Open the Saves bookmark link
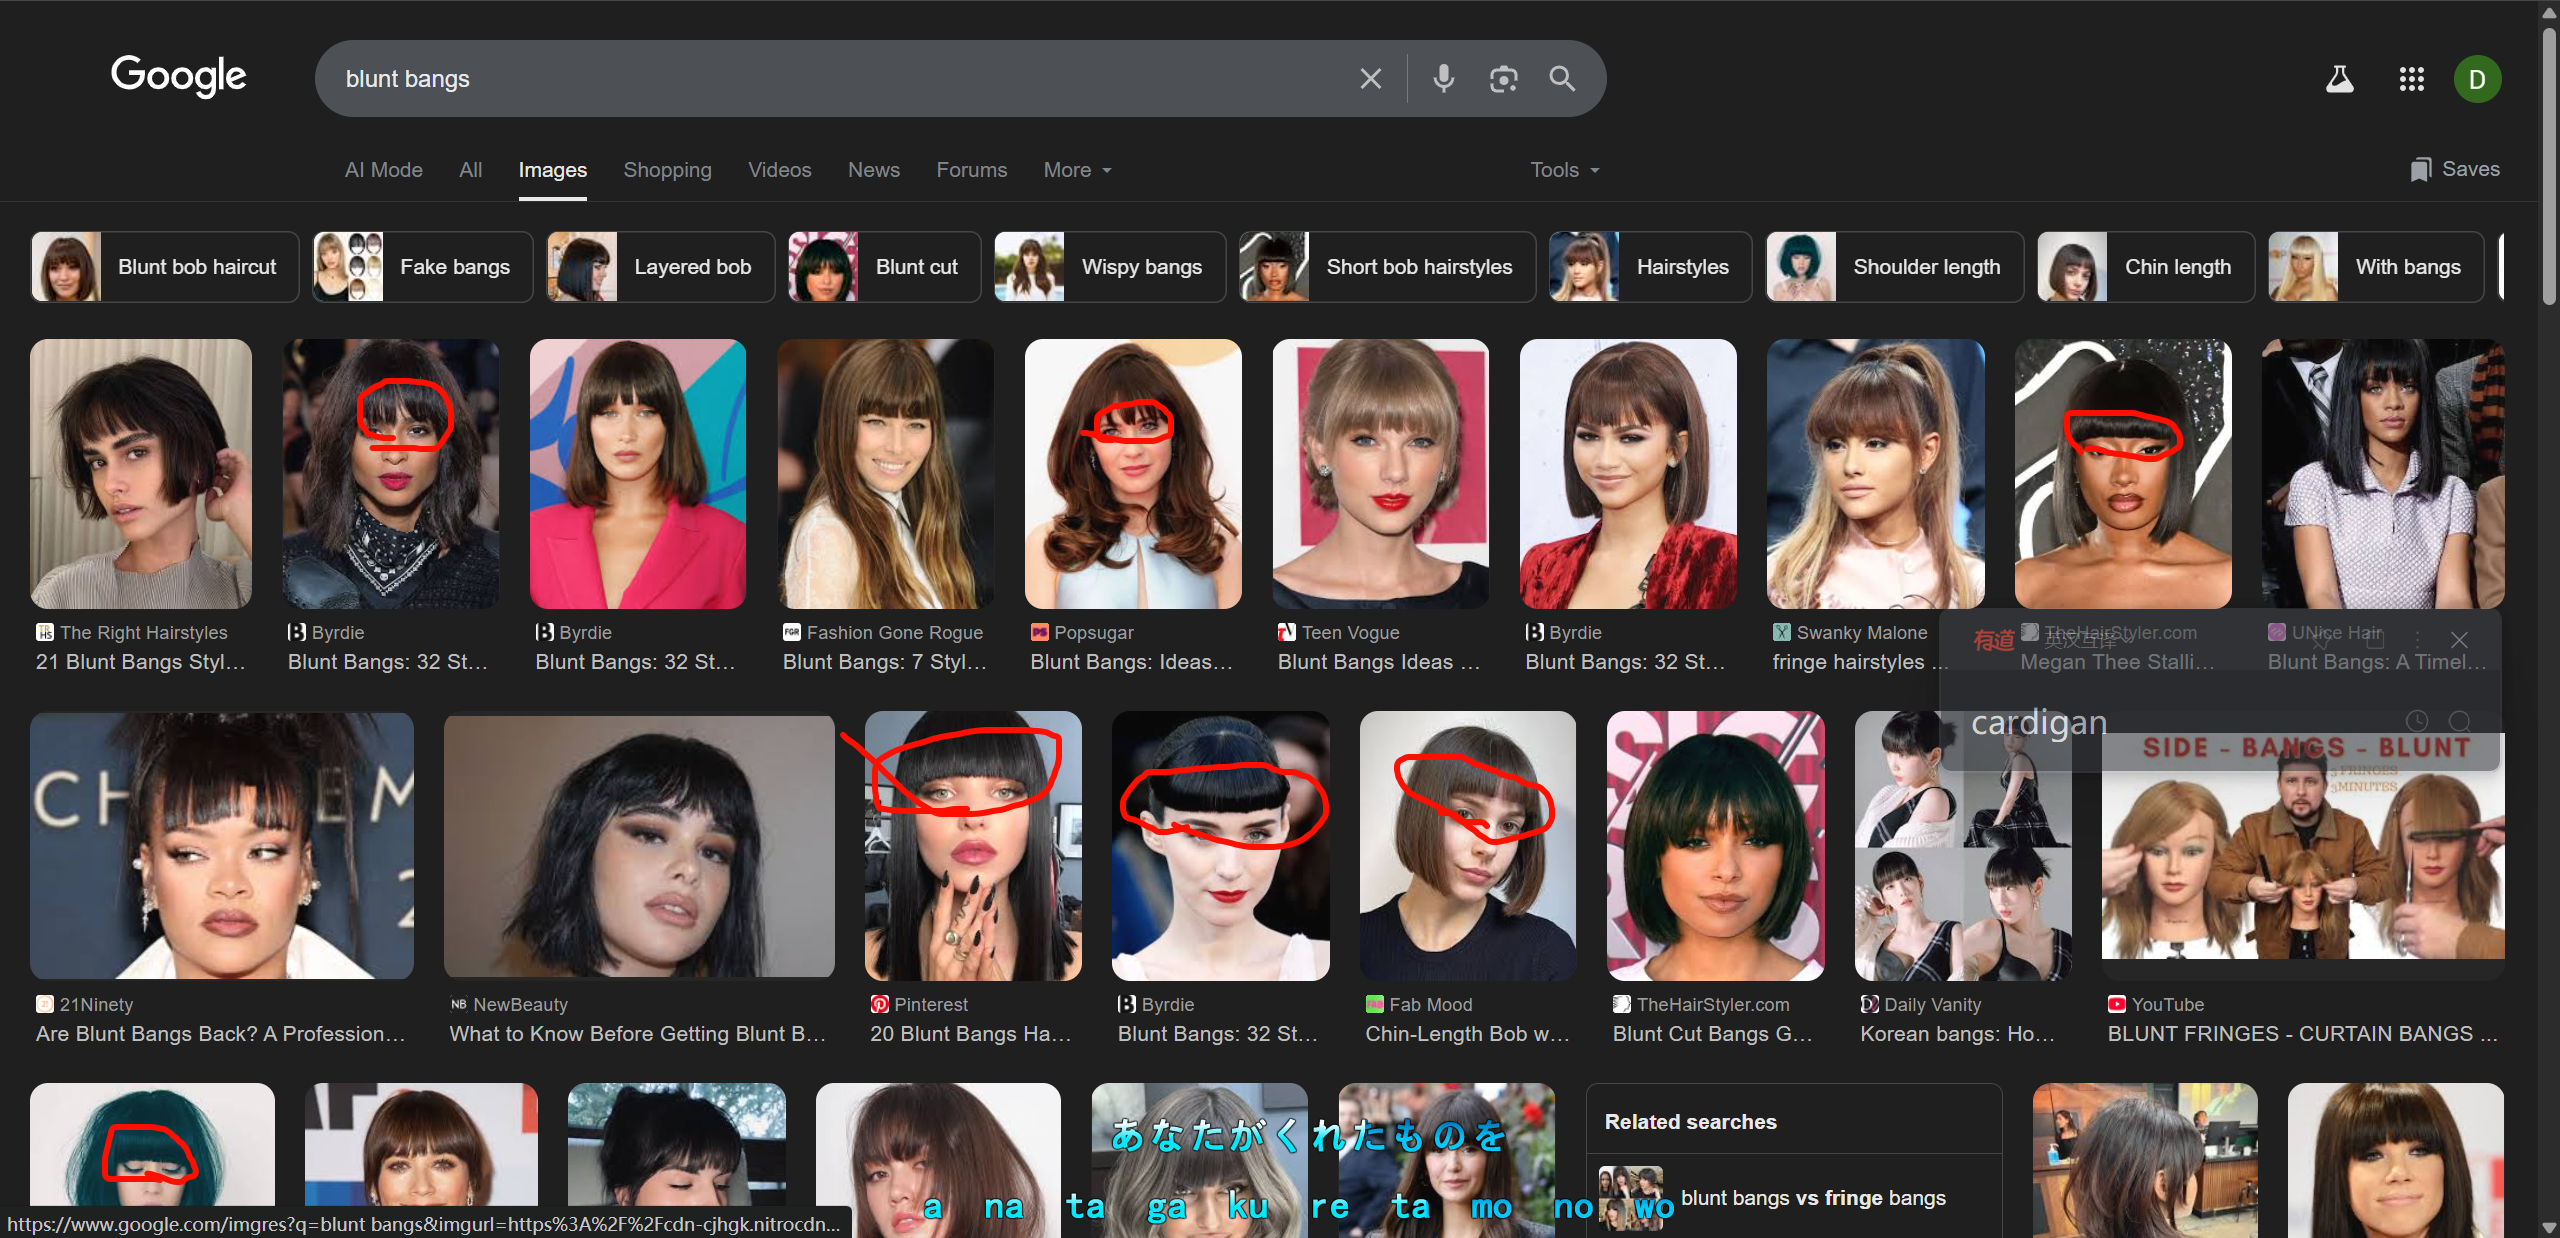The width and height of the screenshot is (2560, 1238). point(2454,169)
